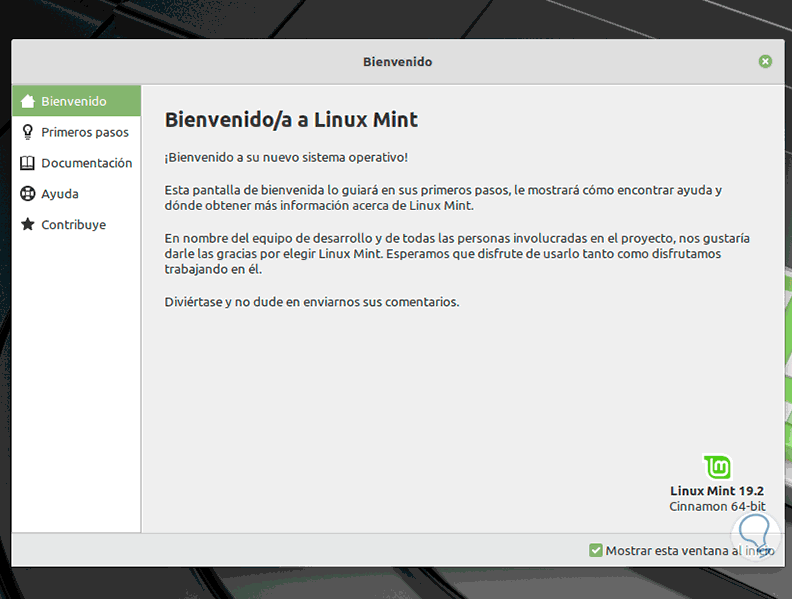
Task: Click the Diviértase y no dude sentence
Action: (x=312, y=302)
